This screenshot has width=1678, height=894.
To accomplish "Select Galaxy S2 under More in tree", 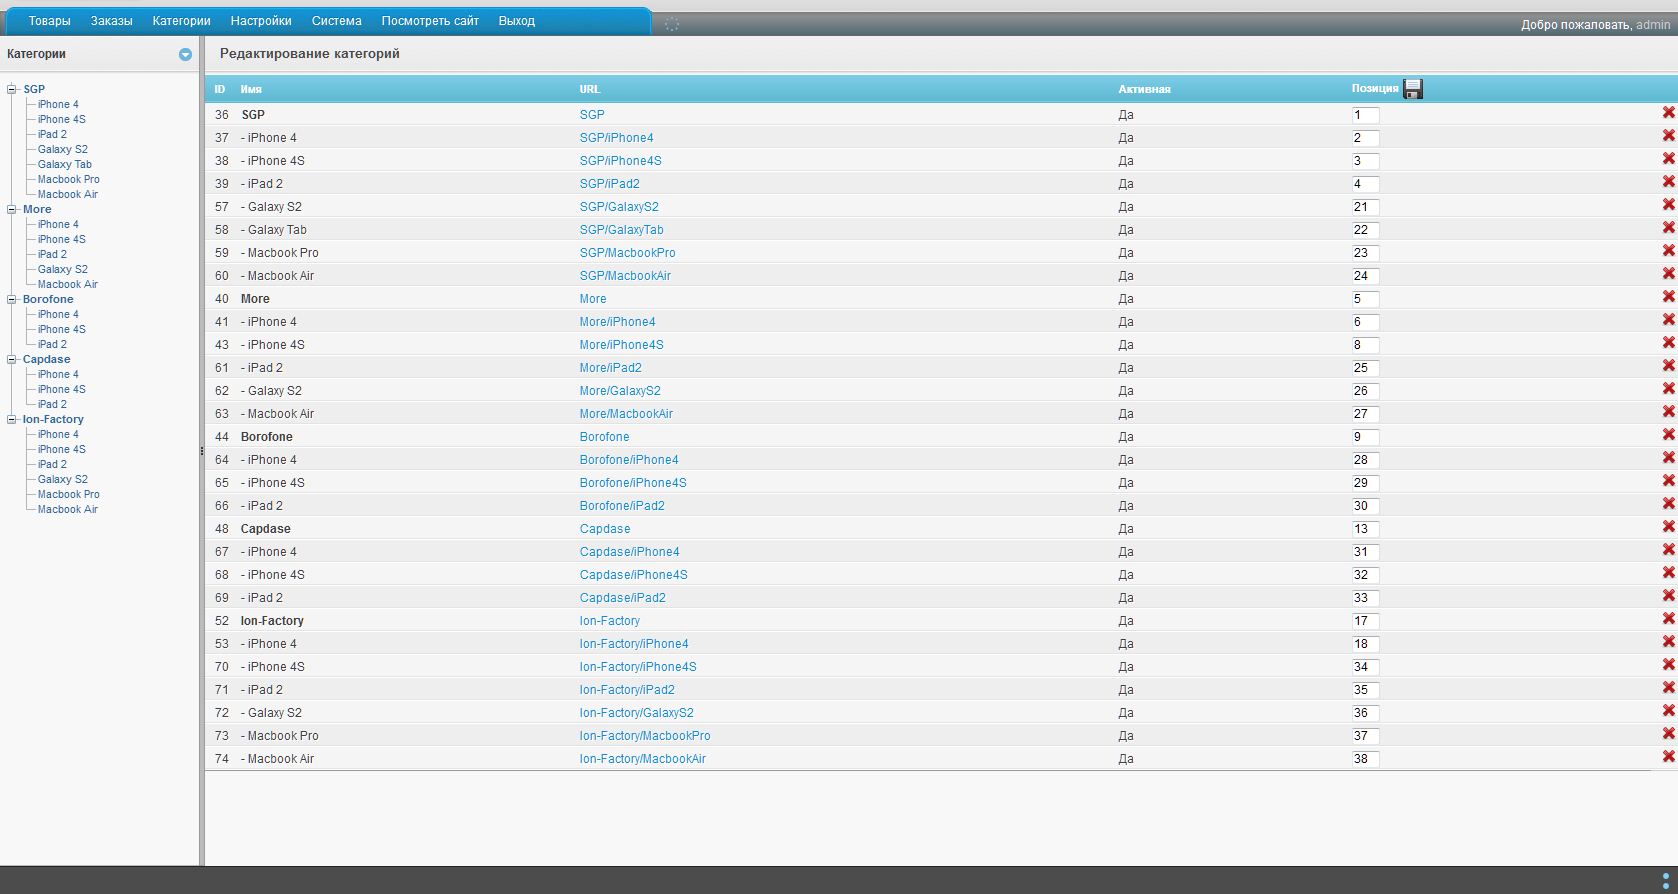I will (x=63, y=269).
